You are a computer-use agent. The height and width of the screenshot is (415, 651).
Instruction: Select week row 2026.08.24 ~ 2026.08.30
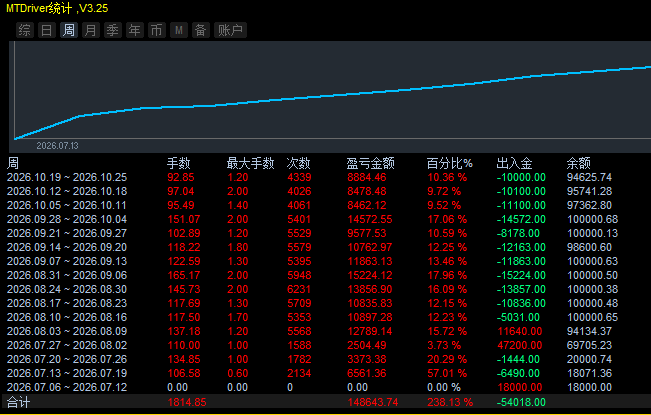point(326,289)
